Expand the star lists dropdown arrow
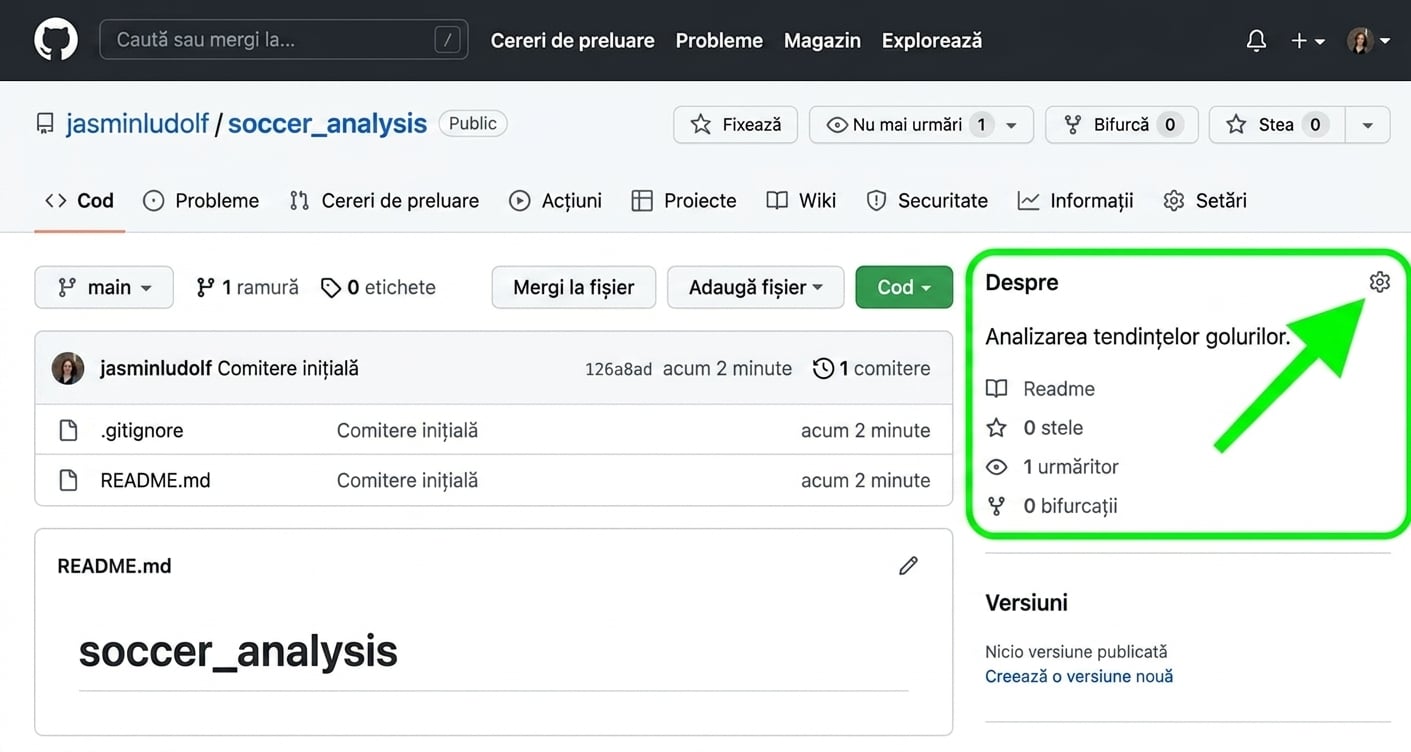Viewport: 1411px width, 752px height. 1368,125
